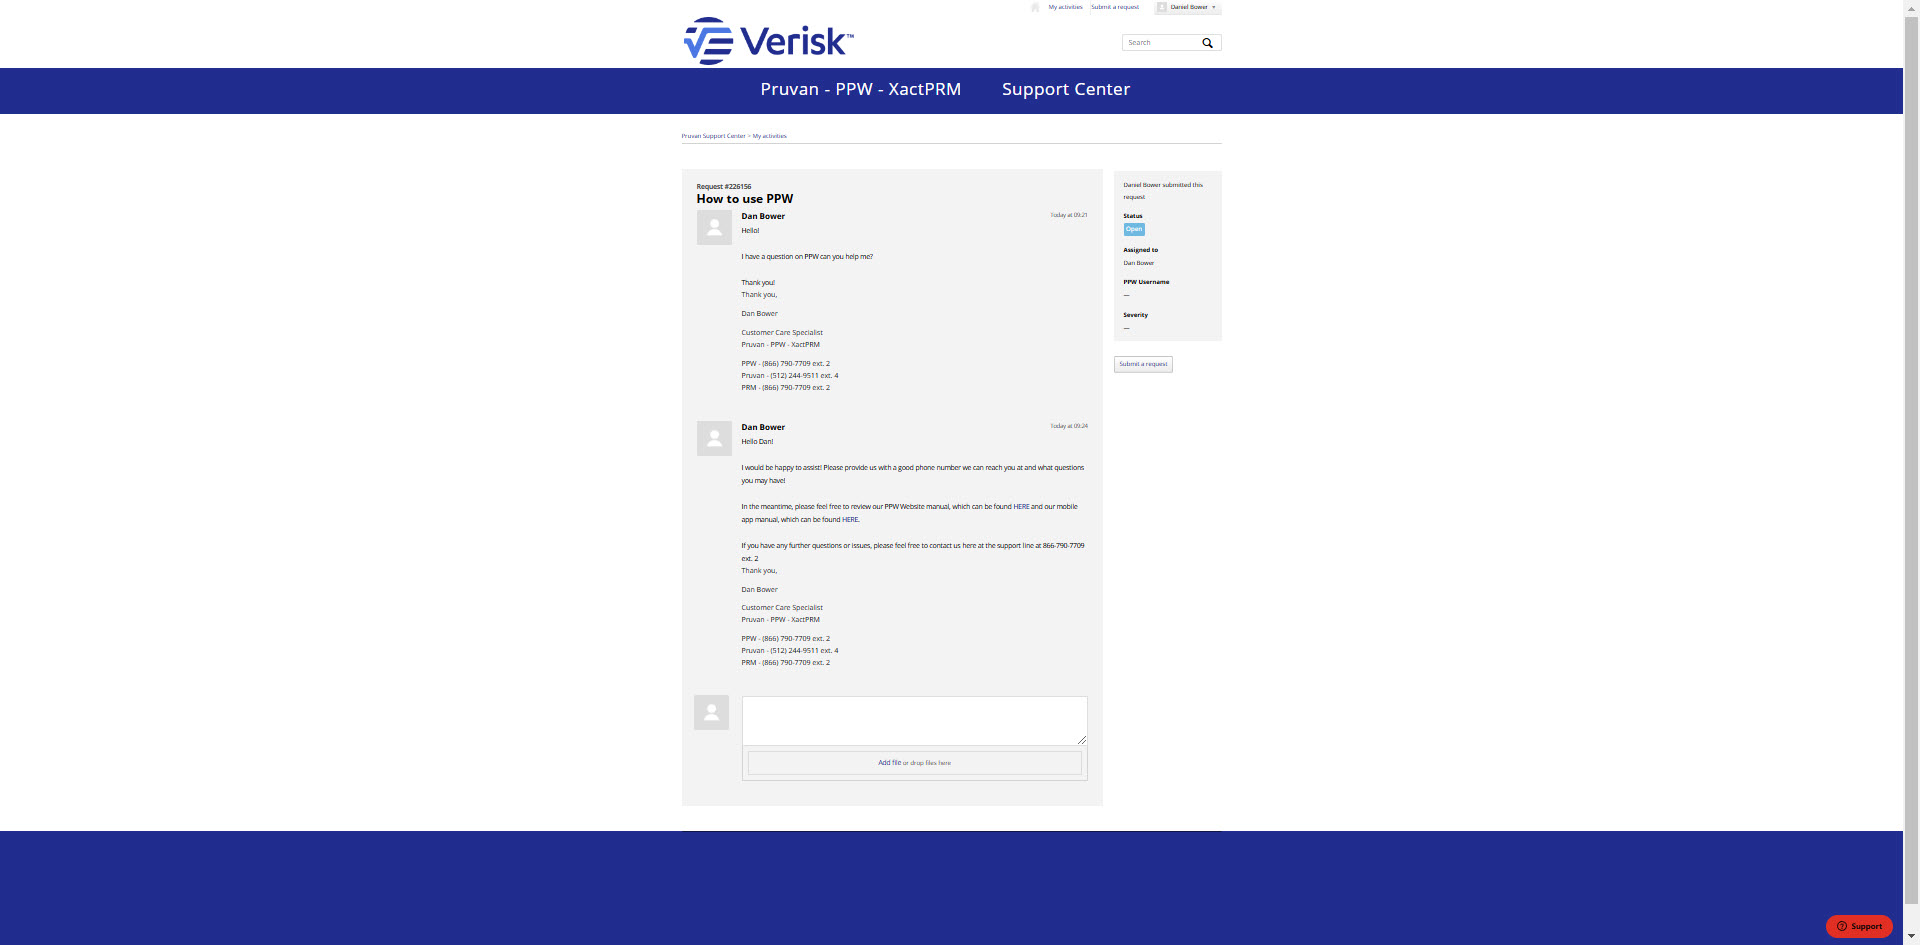Image resolution: width=1920 pixels, height=945 pixels.
Task: Click avatar beside first Dan Bower comment
Action: point(714,227)
